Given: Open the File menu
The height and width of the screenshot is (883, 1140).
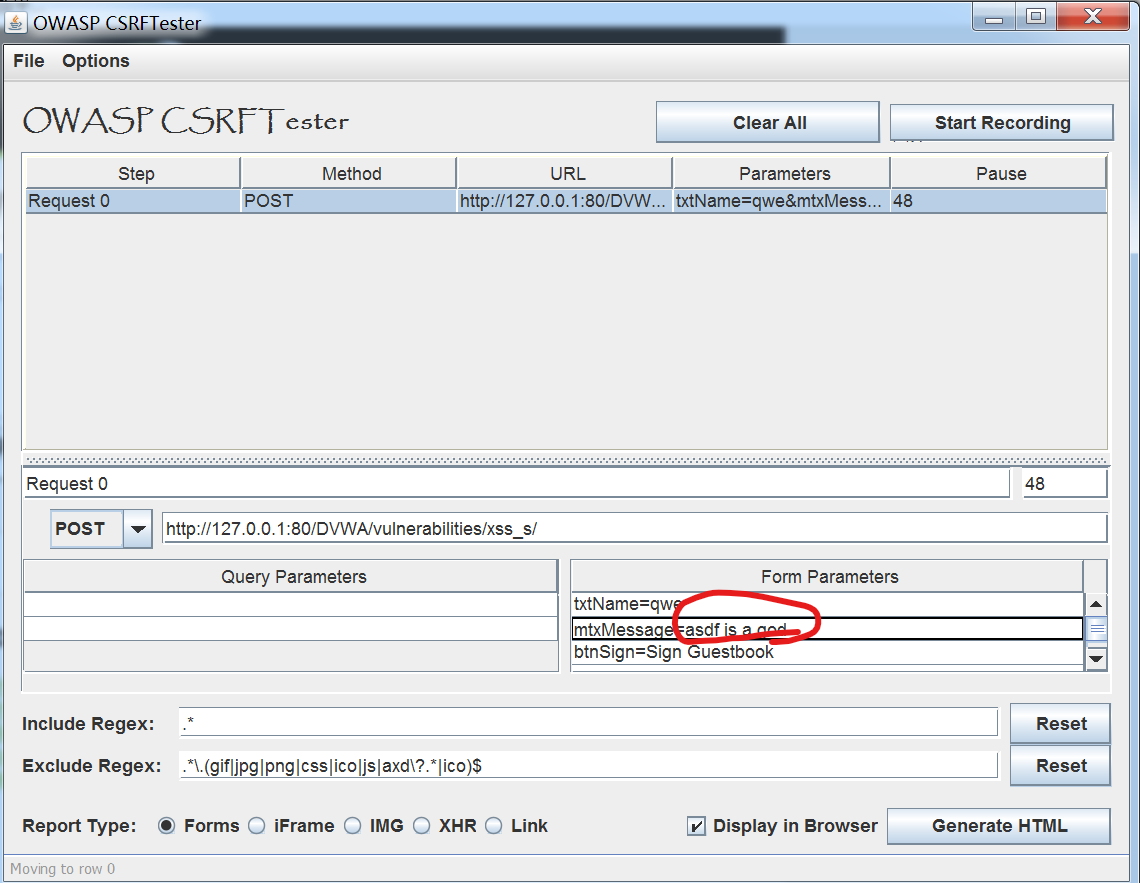Looking at the screenshot, I should click(29, 61).
